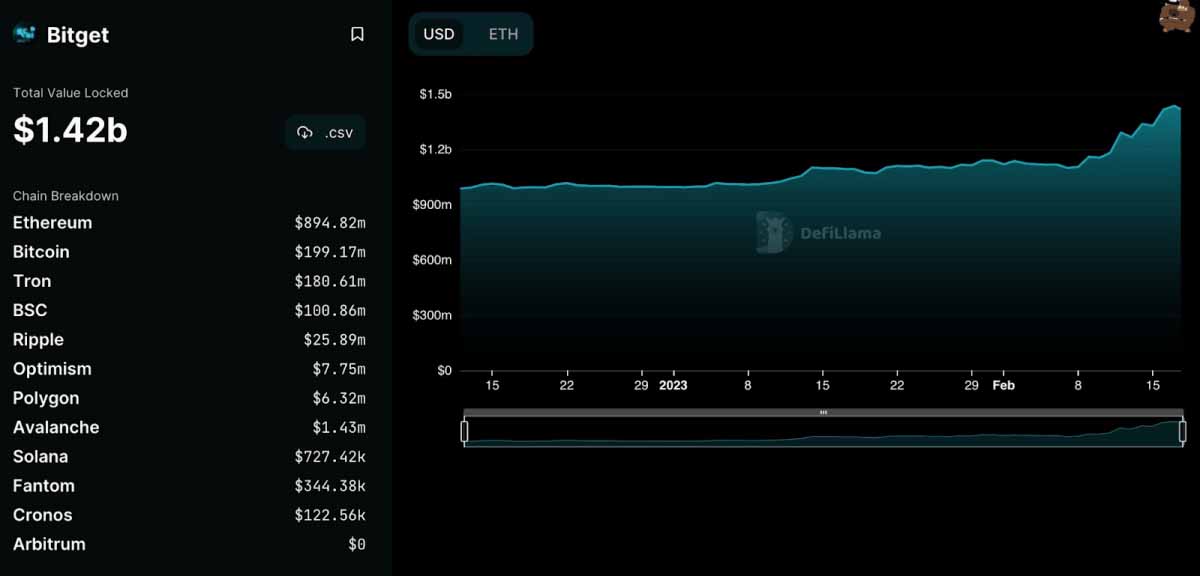
Task: Switch chart denomination to ETH
Action: coord(503,34)
